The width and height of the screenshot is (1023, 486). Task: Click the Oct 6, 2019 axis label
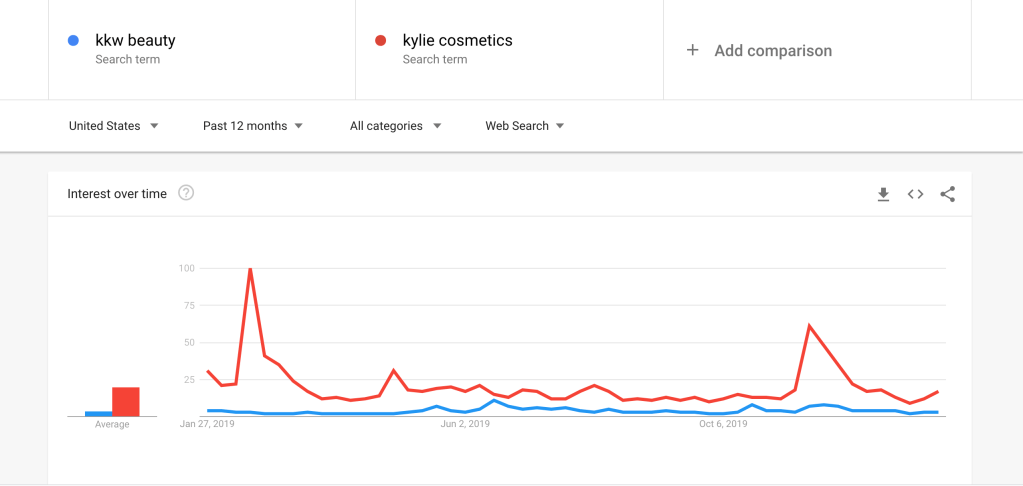click(723, 424)
